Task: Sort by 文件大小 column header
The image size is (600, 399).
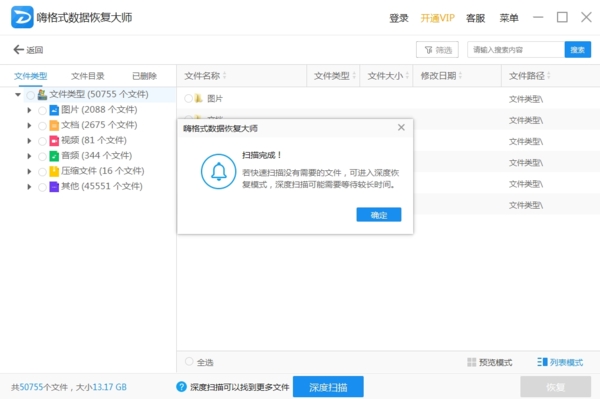Action: coord(386,76)
